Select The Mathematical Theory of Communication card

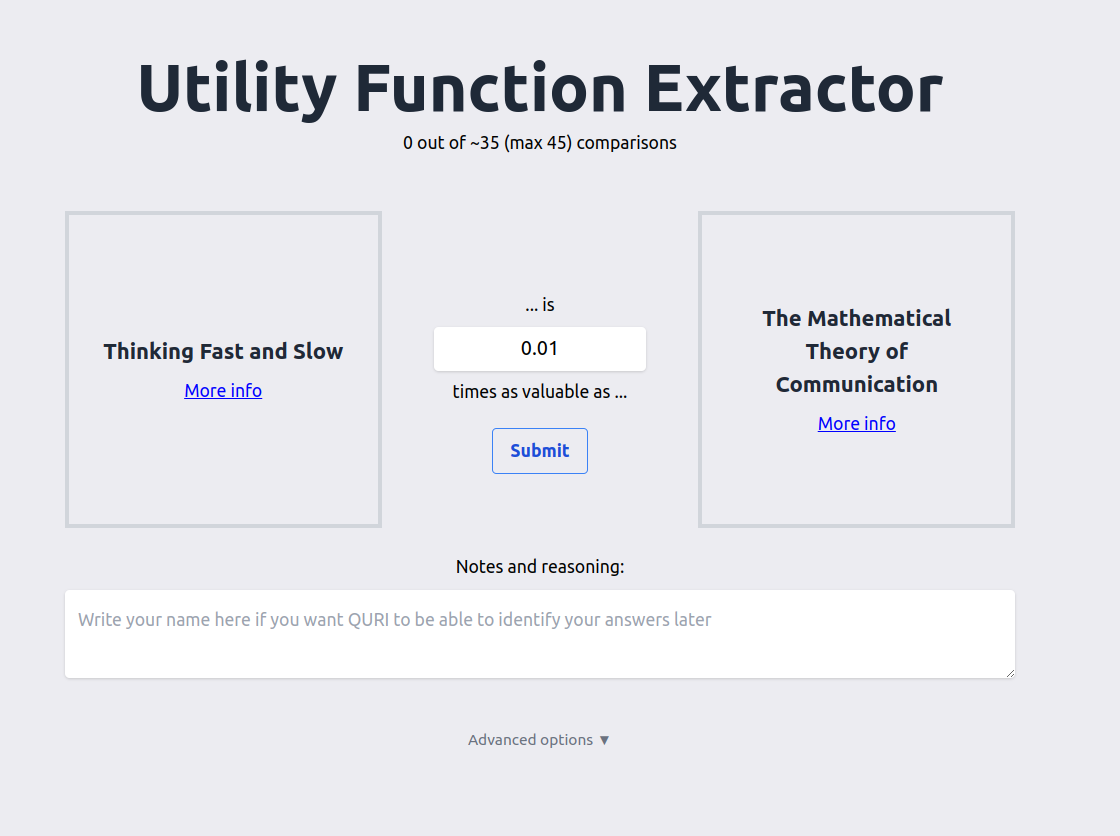[x=856, y=369]
